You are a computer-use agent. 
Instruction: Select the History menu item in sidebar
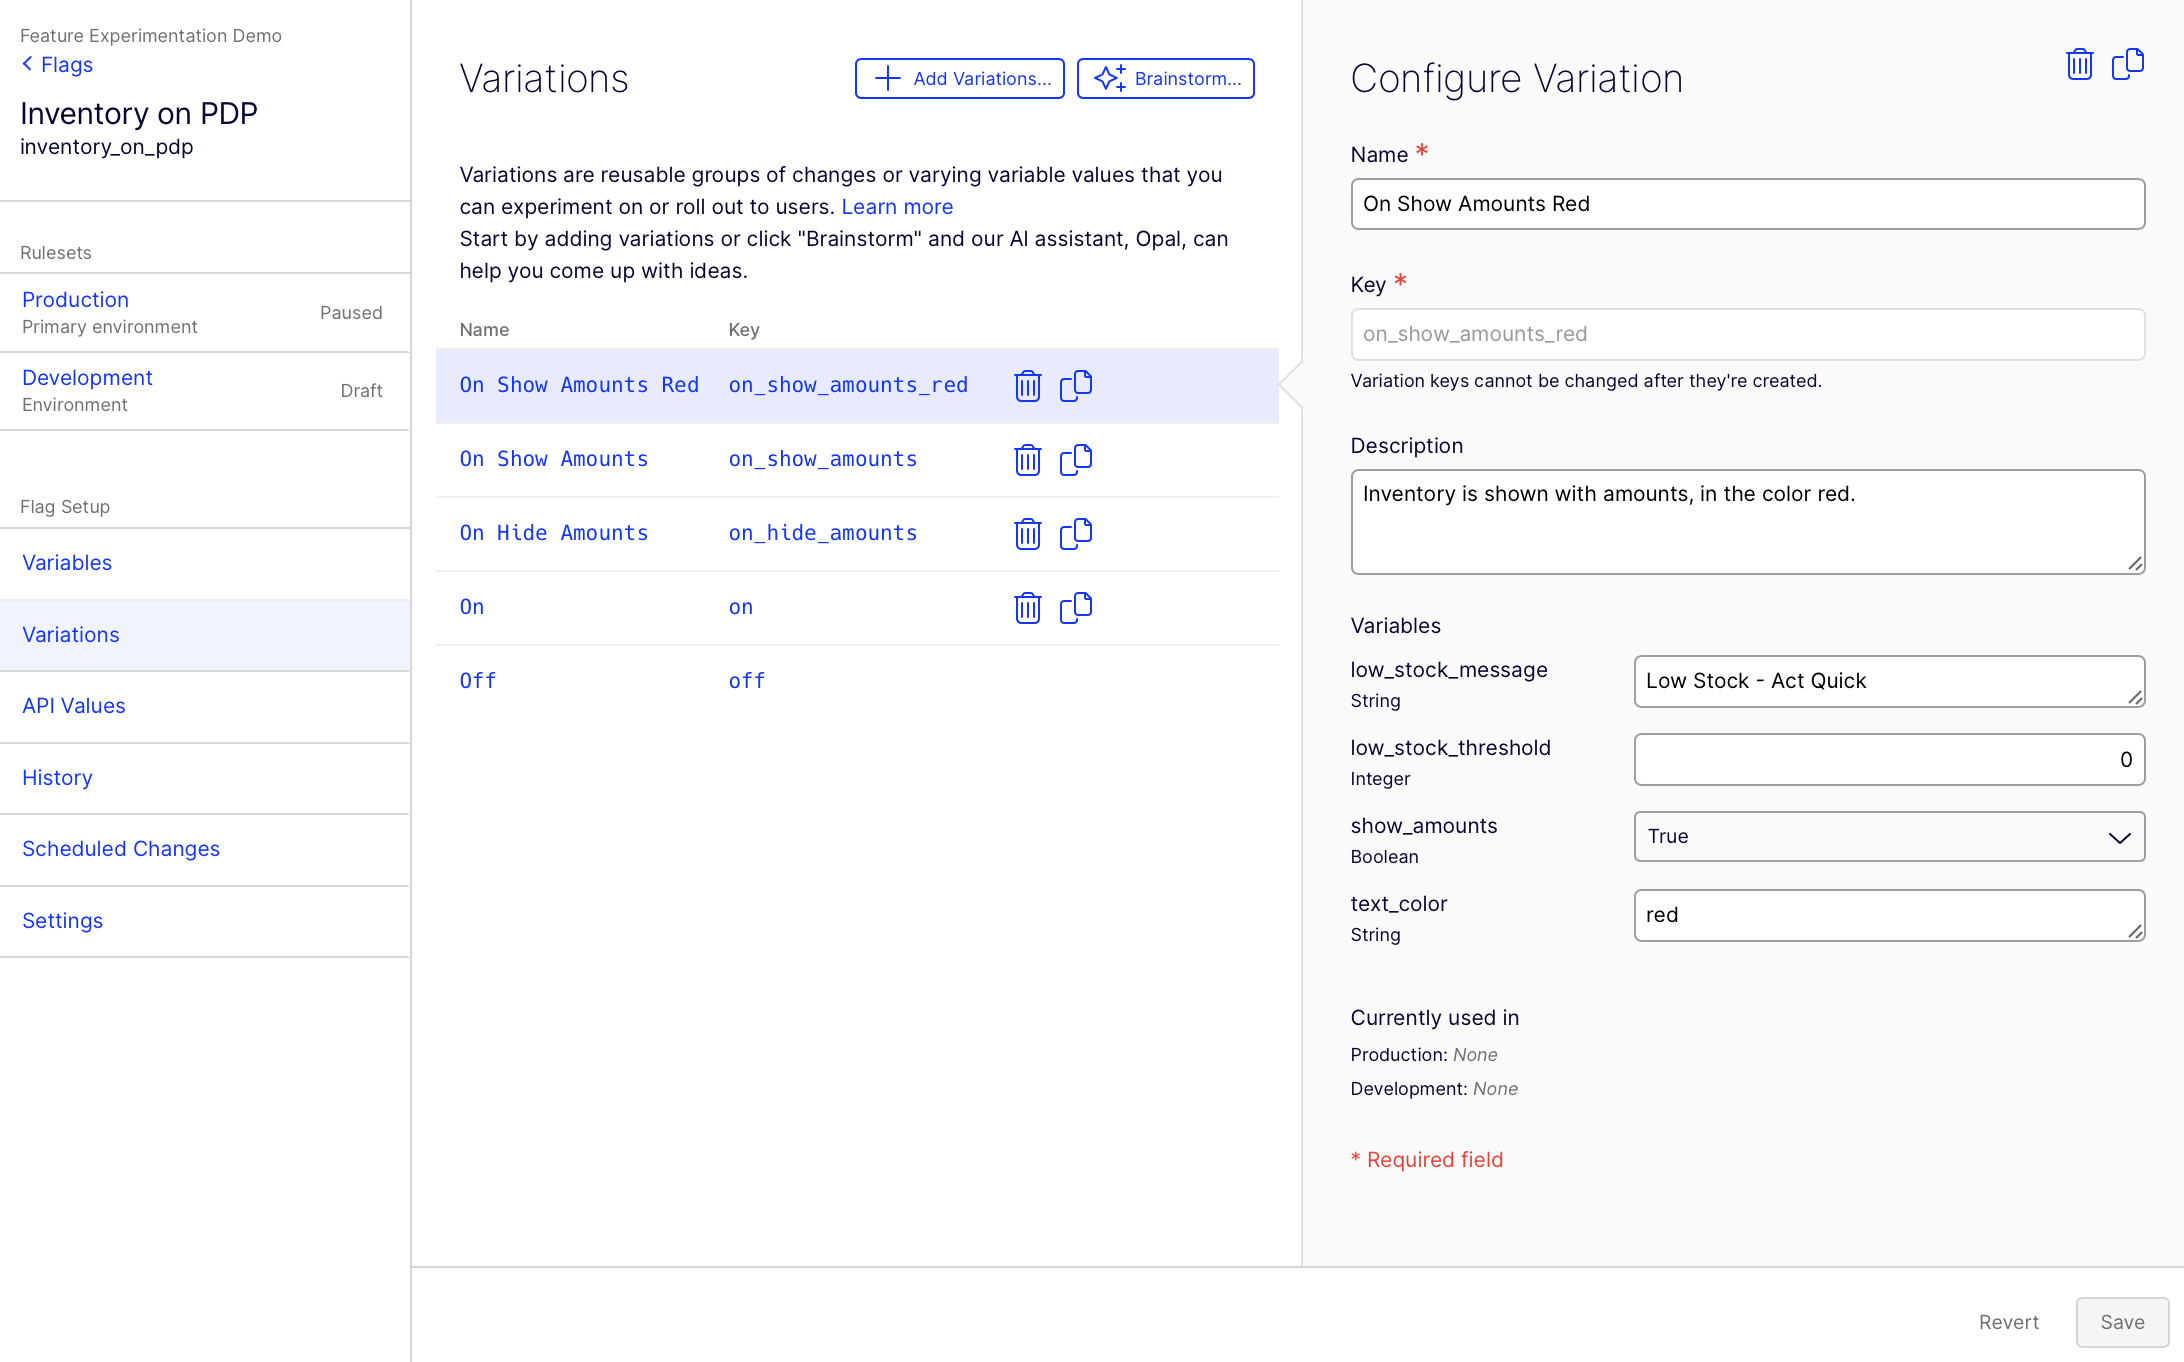(58, 775)
